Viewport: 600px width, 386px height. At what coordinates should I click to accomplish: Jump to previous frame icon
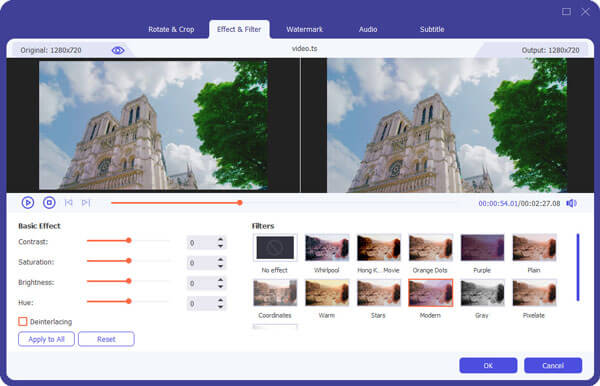coord(68,203)
